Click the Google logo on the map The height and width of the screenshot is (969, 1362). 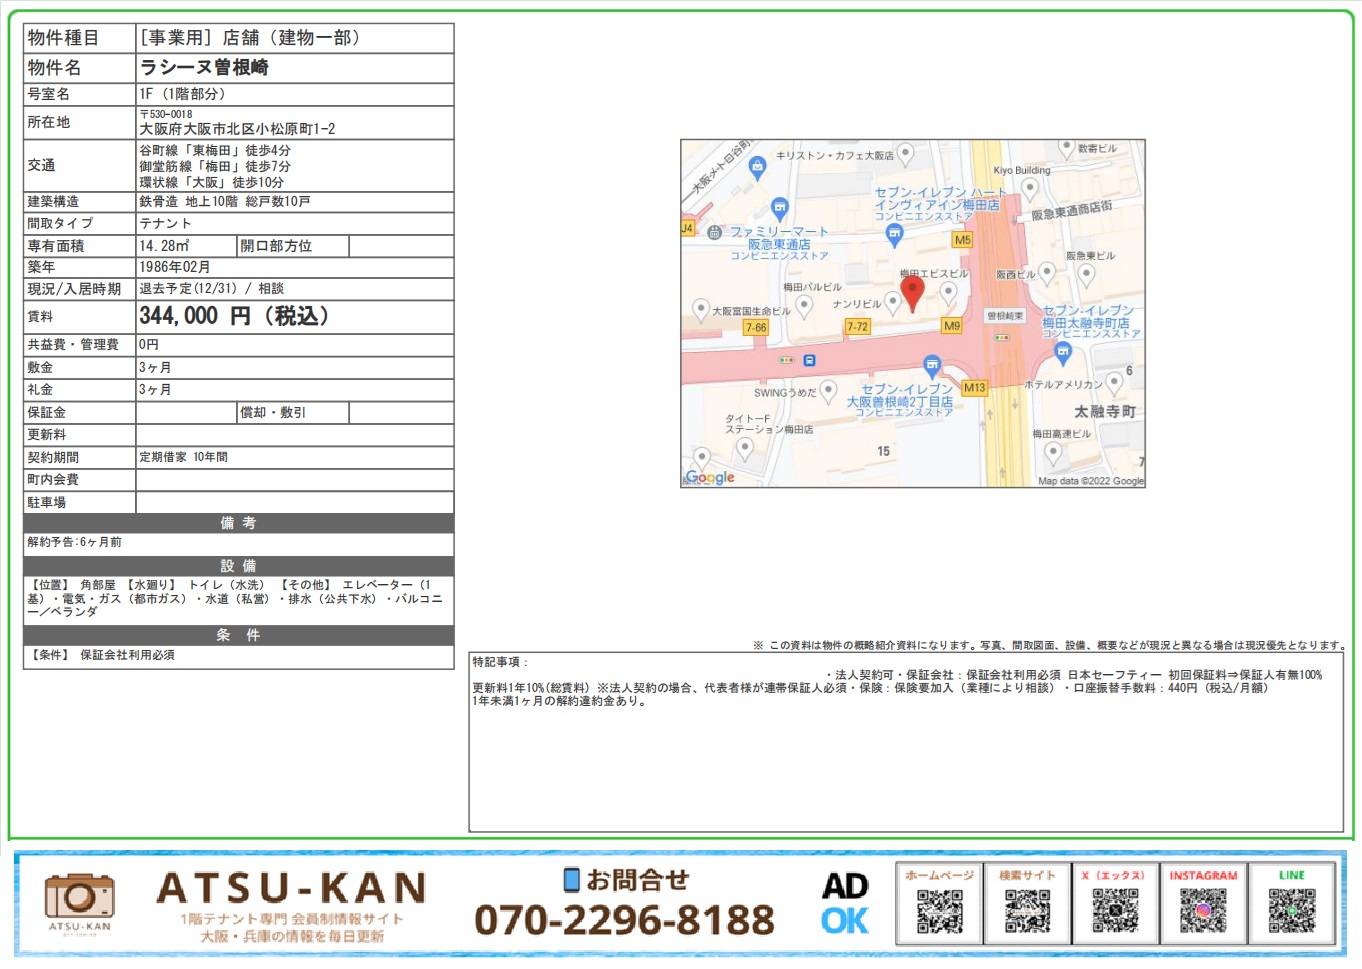pyautogui.click(x=710, y=477)
